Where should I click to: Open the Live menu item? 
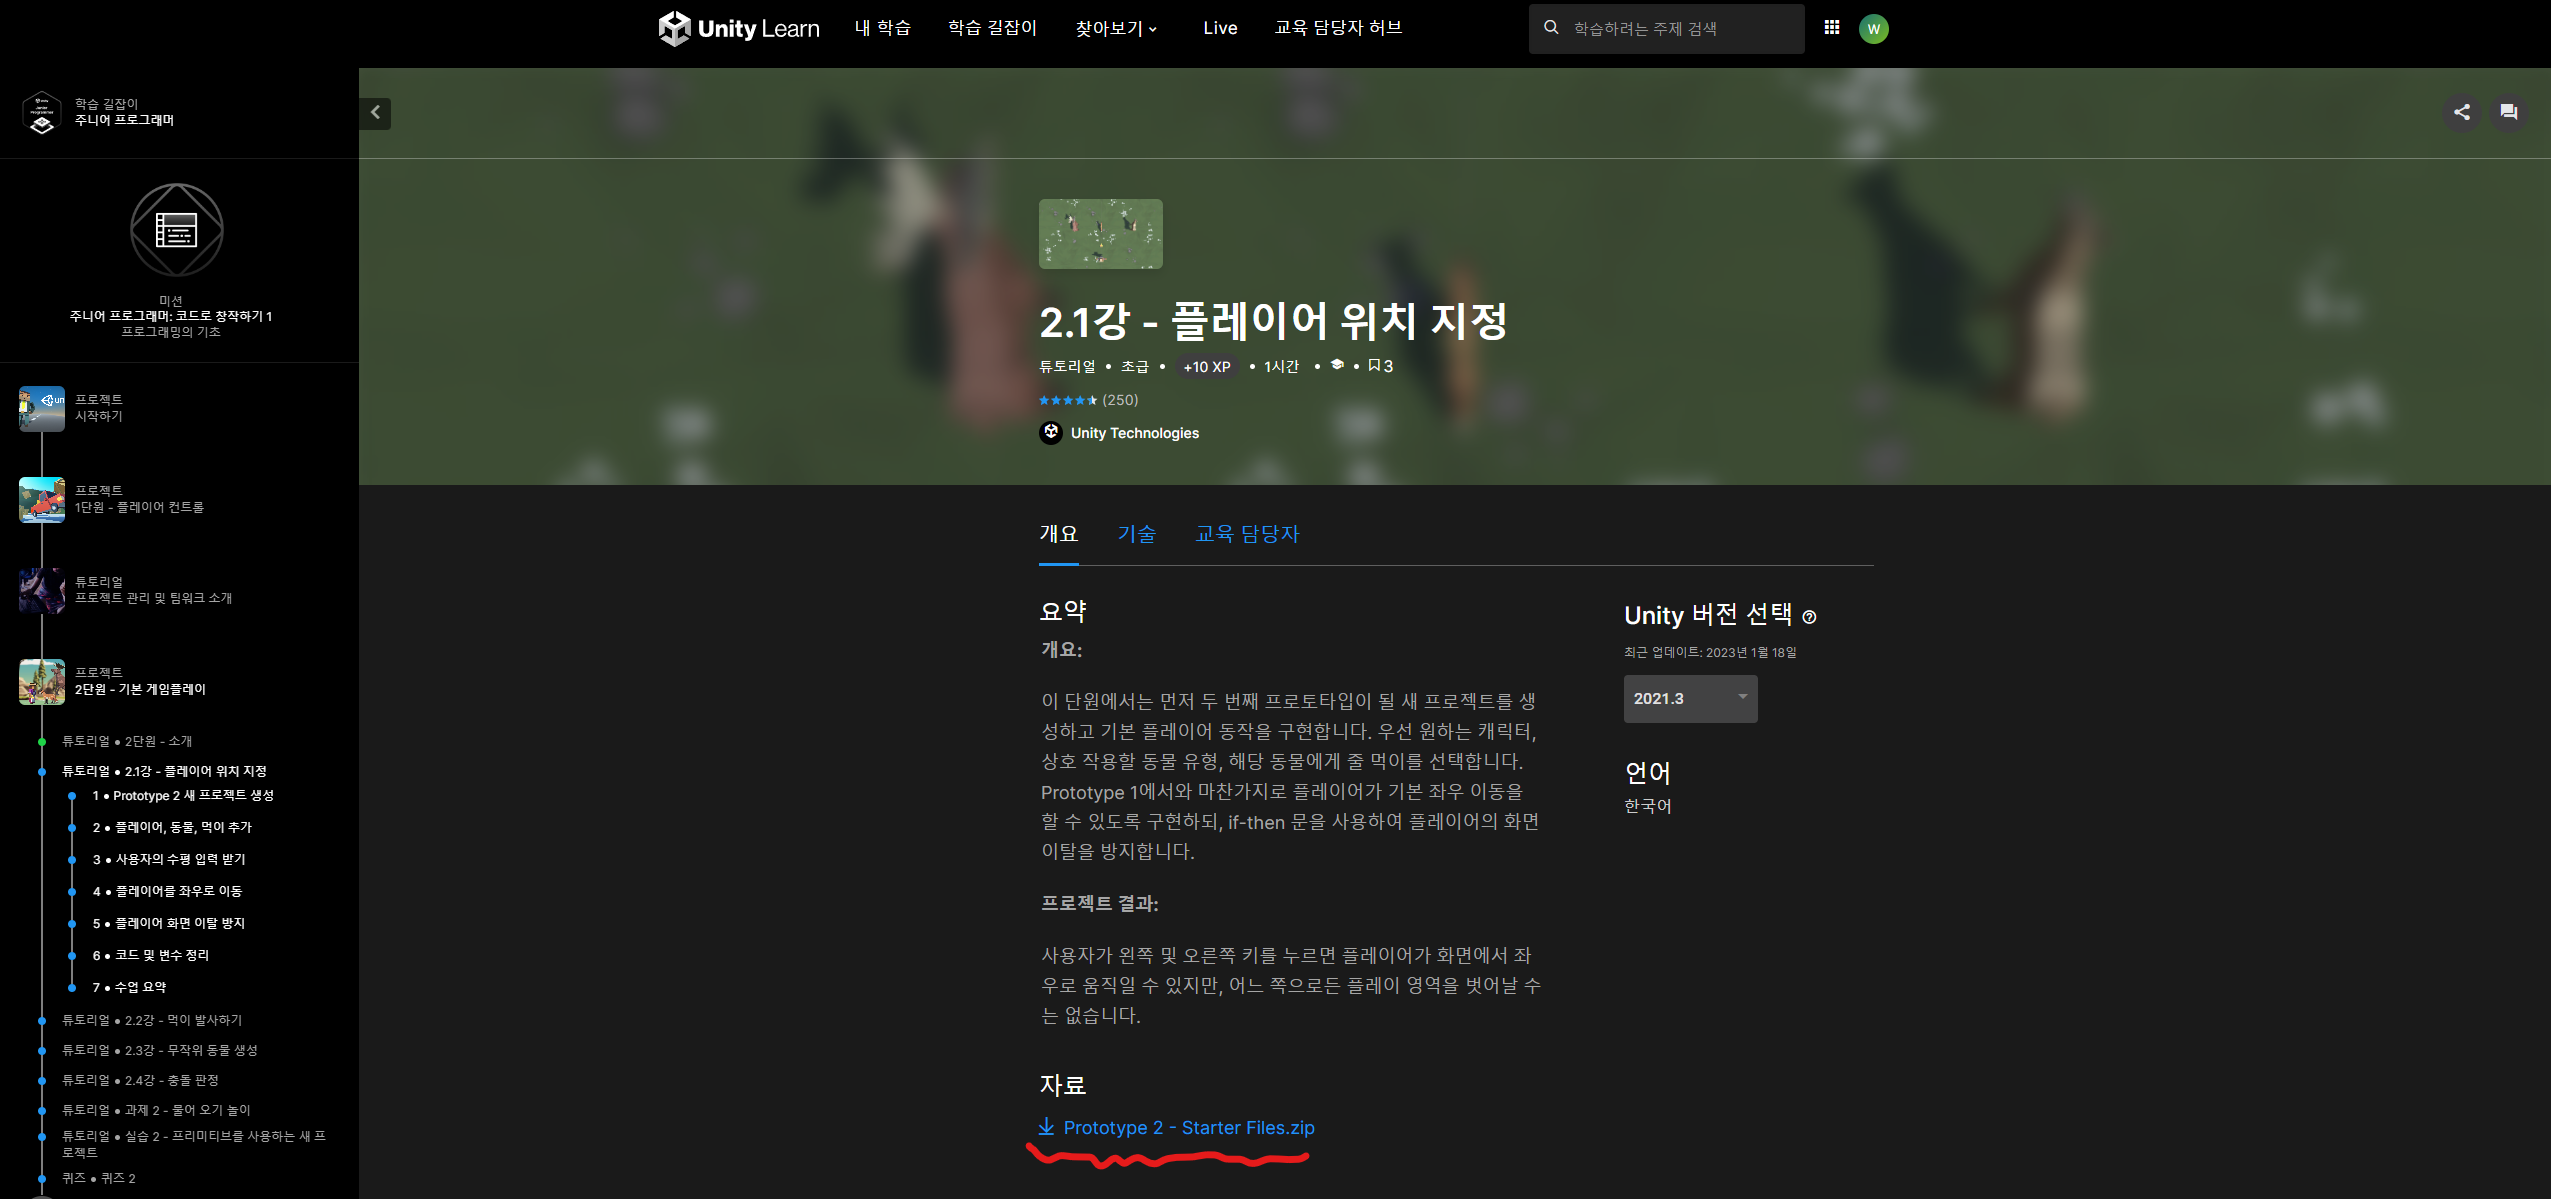tap(1219, 28)
